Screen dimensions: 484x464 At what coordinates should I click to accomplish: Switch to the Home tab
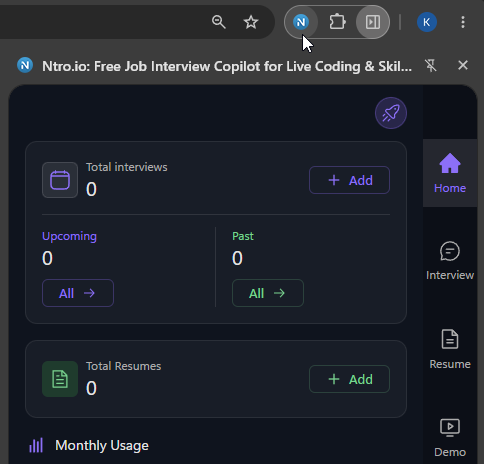tap(450, 173)
